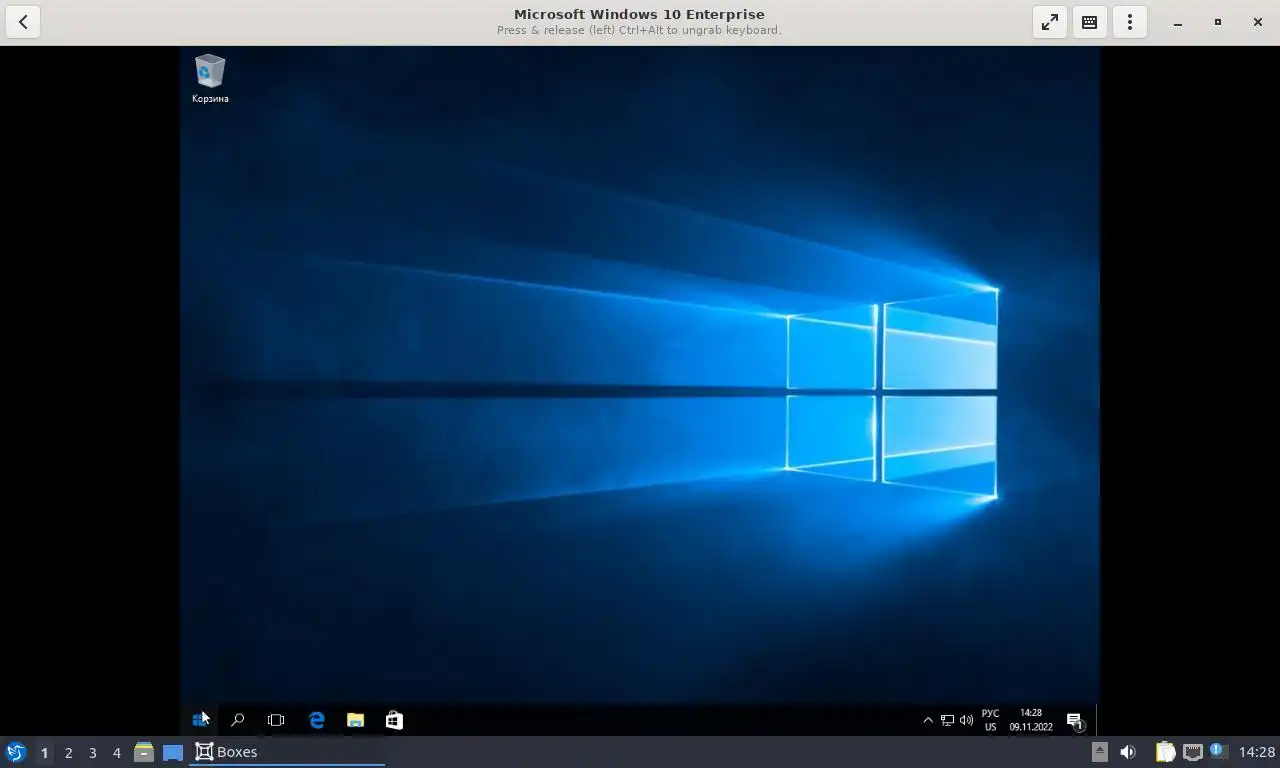Launch Microsoft Edge from the taskbar
Image resolution: width=1280 pixels, height=768 pixels.
pyautogui.click(x=316, y=720)
